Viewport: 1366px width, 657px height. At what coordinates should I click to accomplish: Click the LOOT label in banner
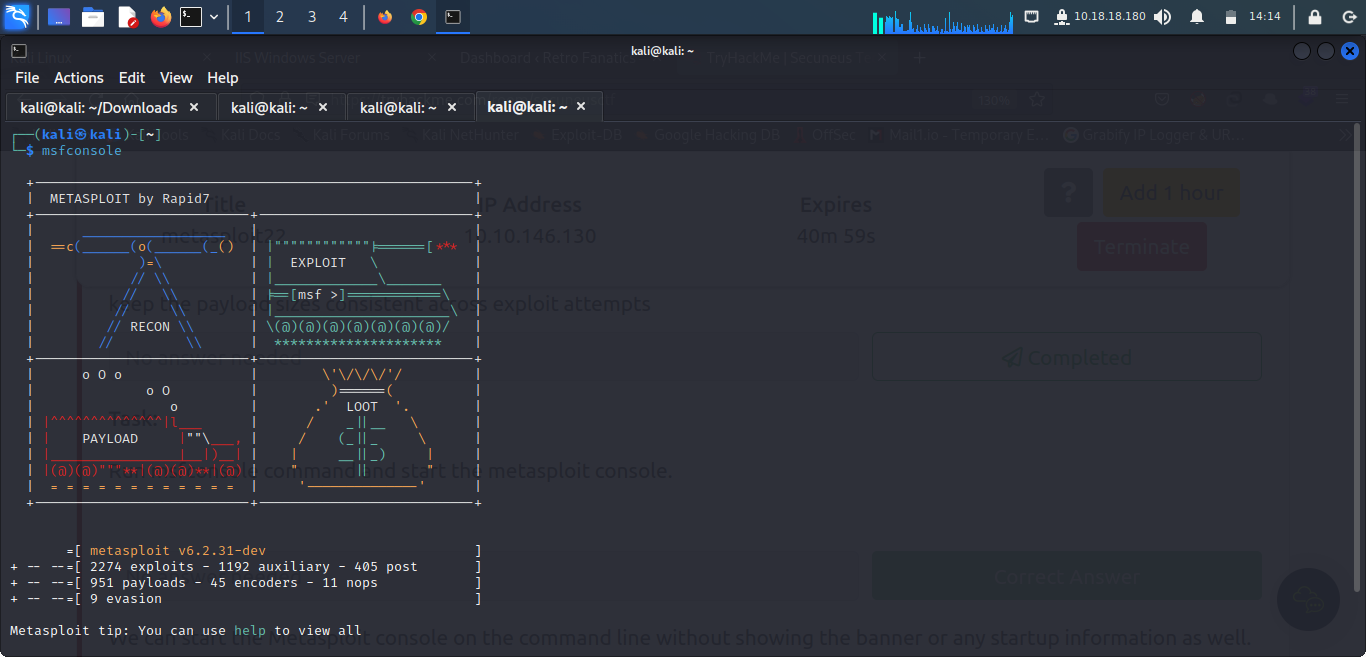(x=362, y=407)
